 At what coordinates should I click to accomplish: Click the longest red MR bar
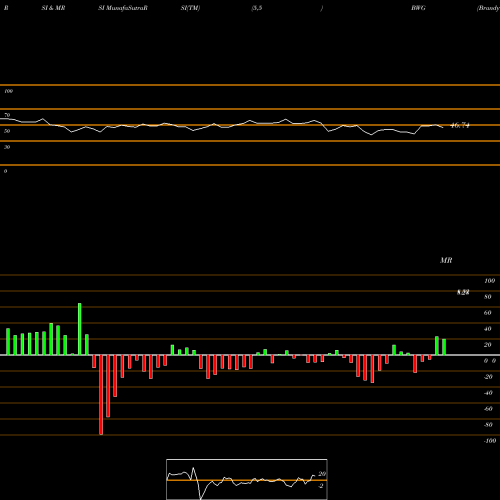[x=101, y=395]
